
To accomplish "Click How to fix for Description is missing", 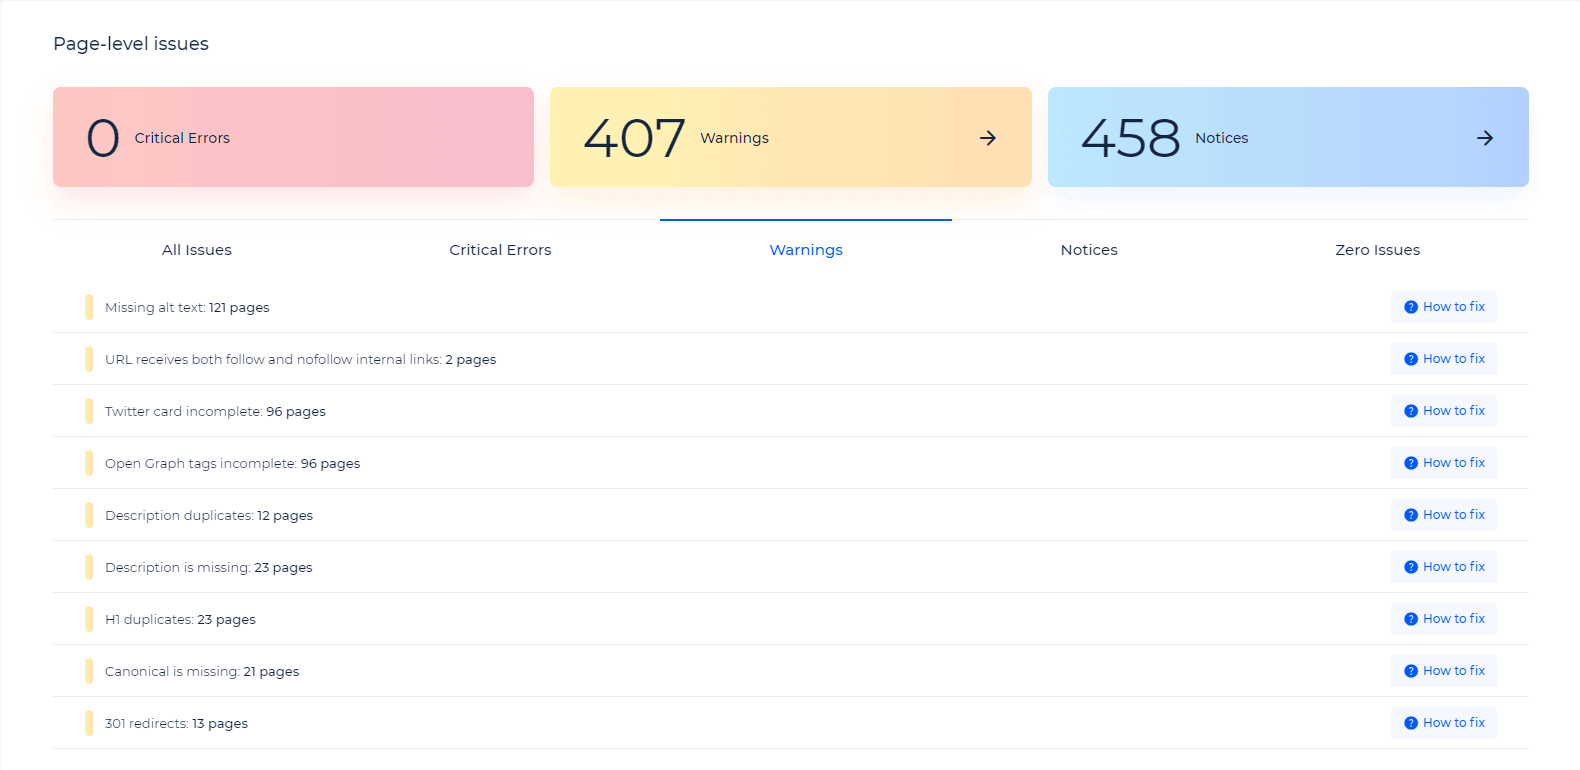I will point(1443,567).
